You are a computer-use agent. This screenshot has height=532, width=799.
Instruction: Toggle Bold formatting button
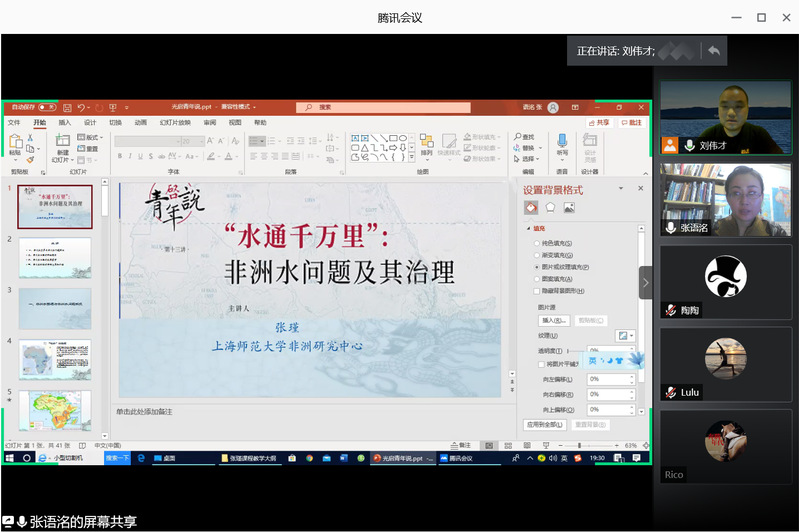[x=120, y=156]
